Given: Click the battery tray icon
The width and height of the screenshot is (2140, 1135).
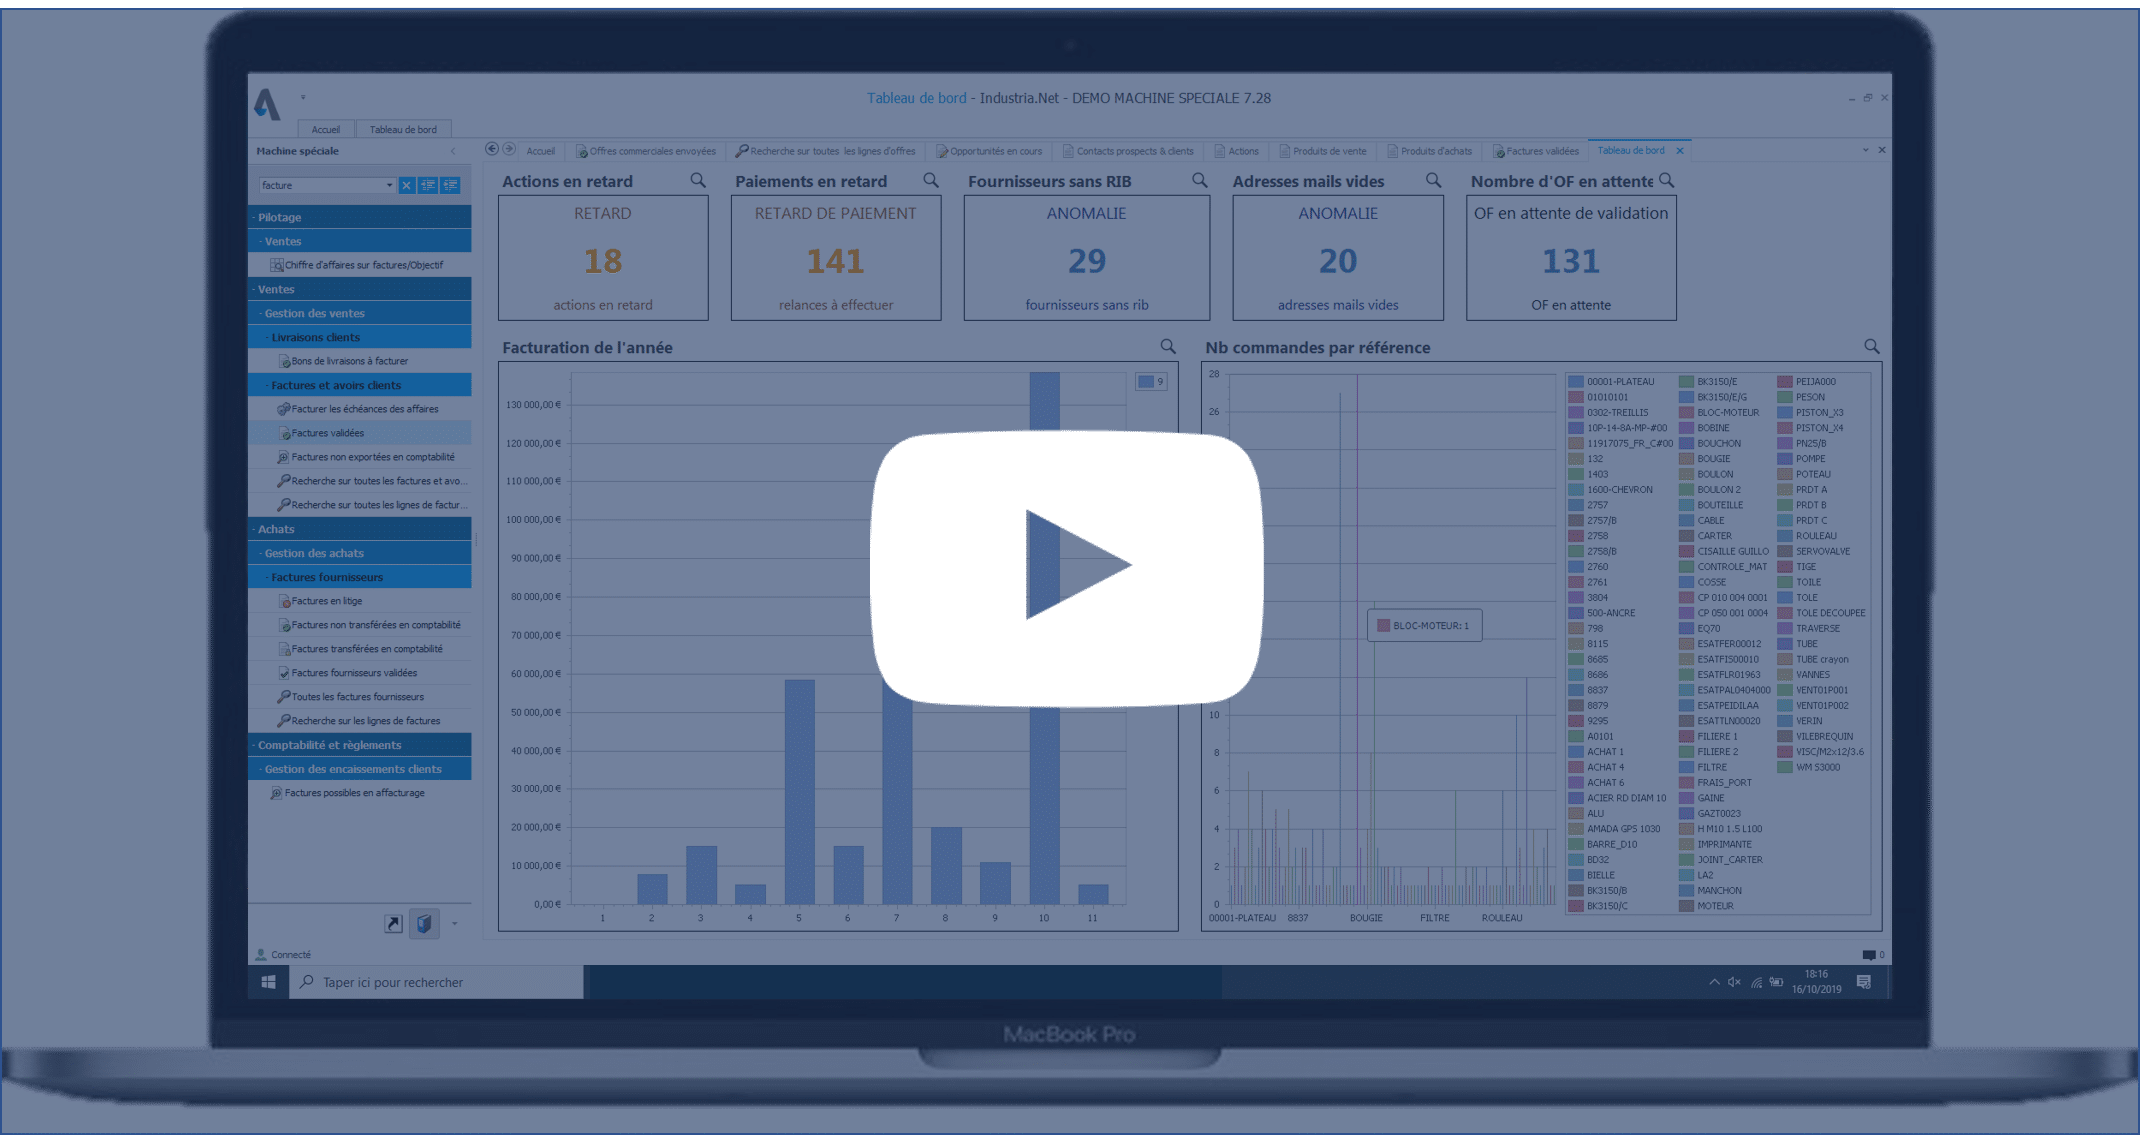Looking at the screenshot, I should tap(1776, 982).
